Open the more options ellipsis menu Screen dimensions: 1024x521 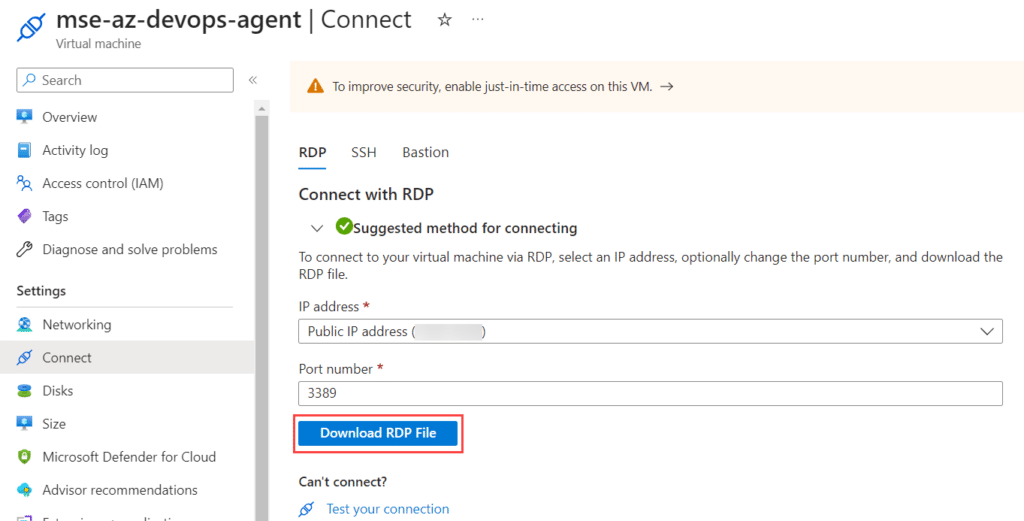478,20
